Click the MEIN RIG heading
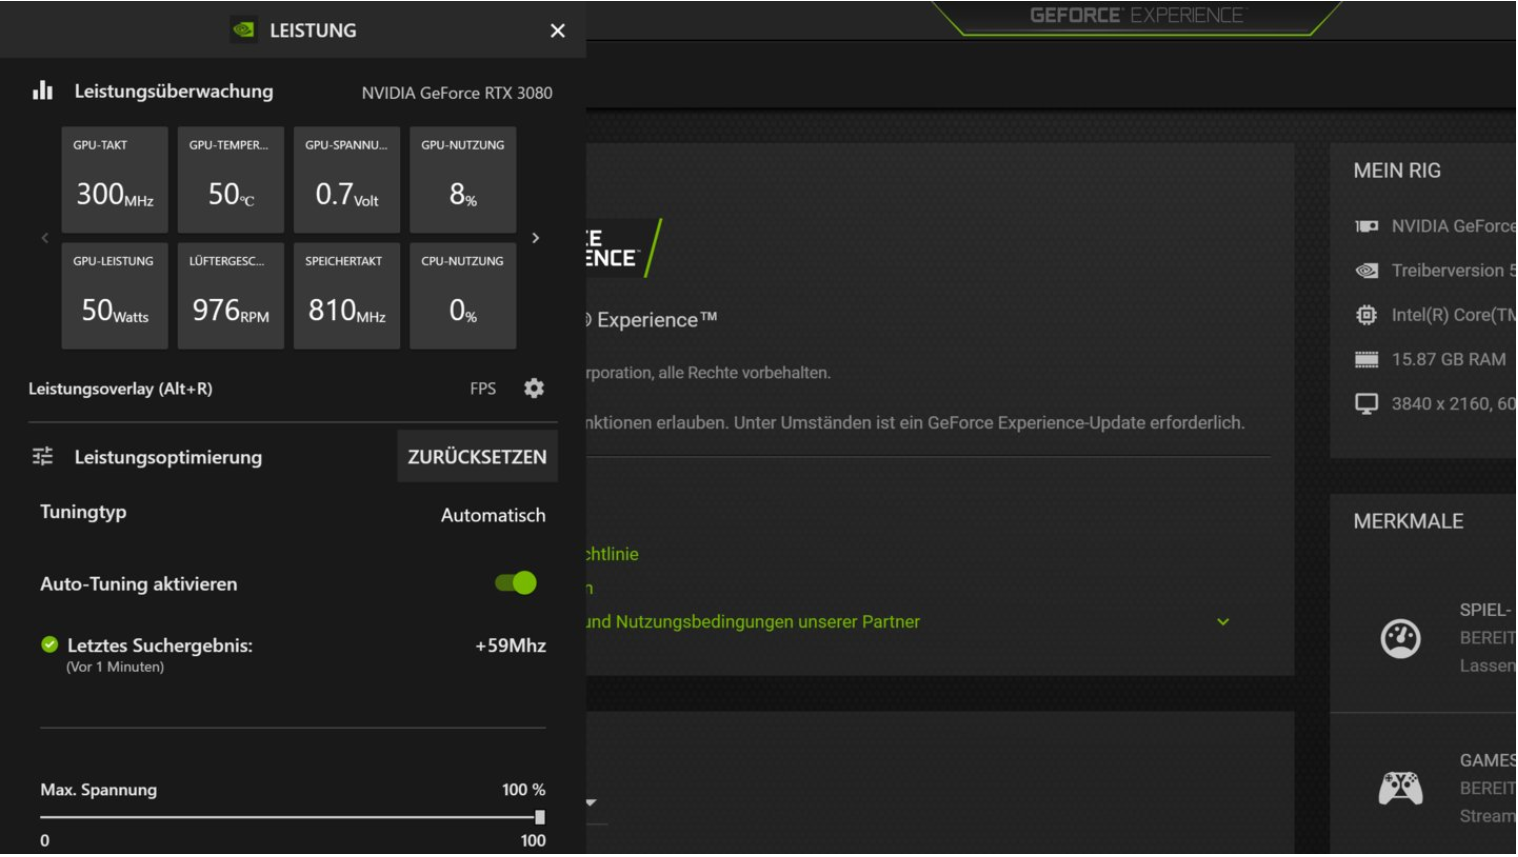The image size is (1518, 857). pyautogui.click(x=1397, y=171)
